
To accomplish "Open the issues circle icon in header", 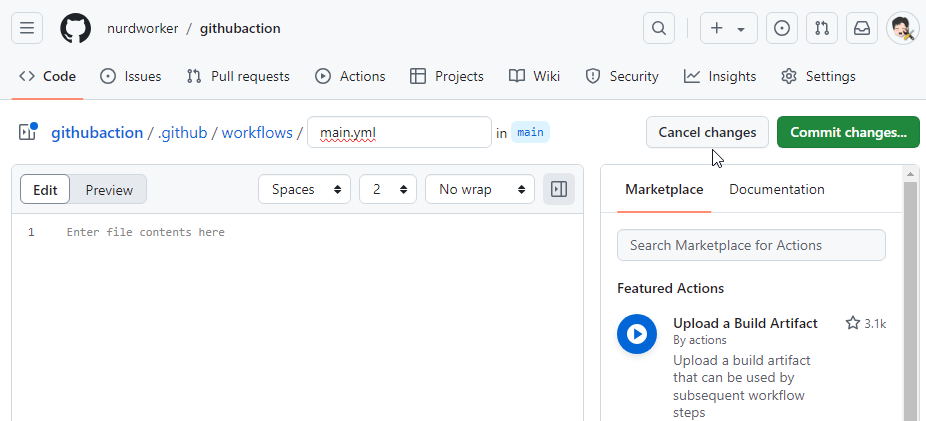I will tap(782, 28).
